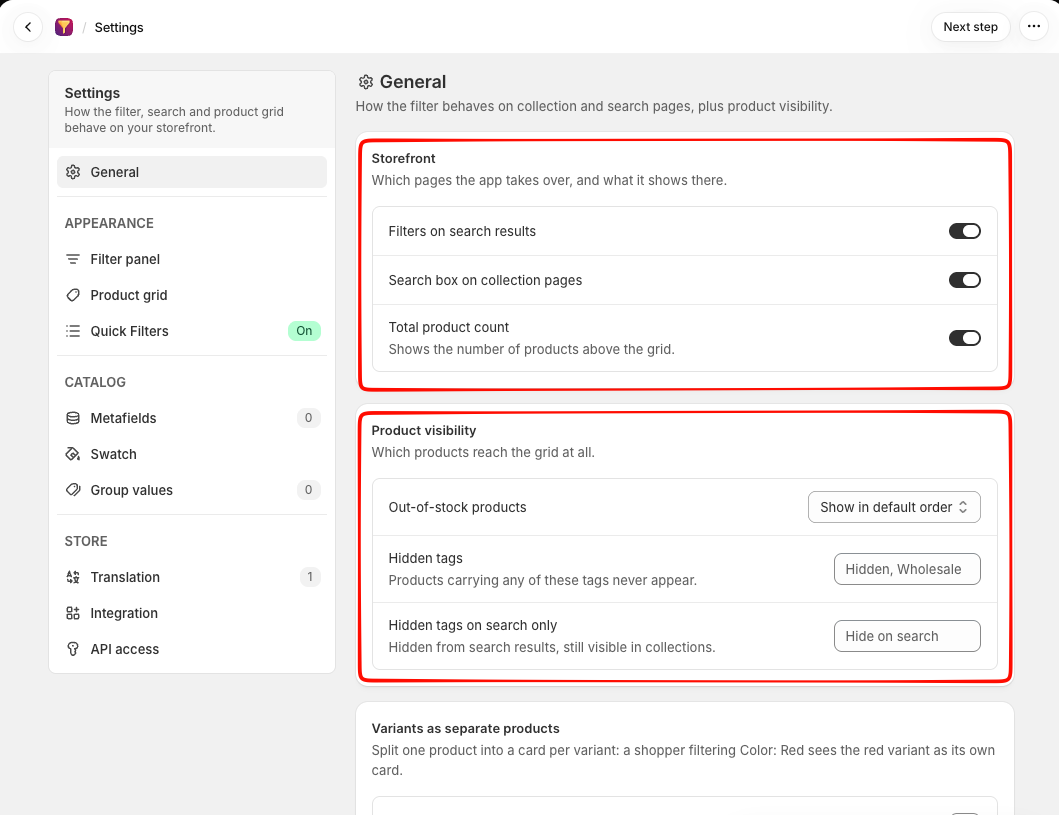Go to Swatch settings

tap(192, 454)
